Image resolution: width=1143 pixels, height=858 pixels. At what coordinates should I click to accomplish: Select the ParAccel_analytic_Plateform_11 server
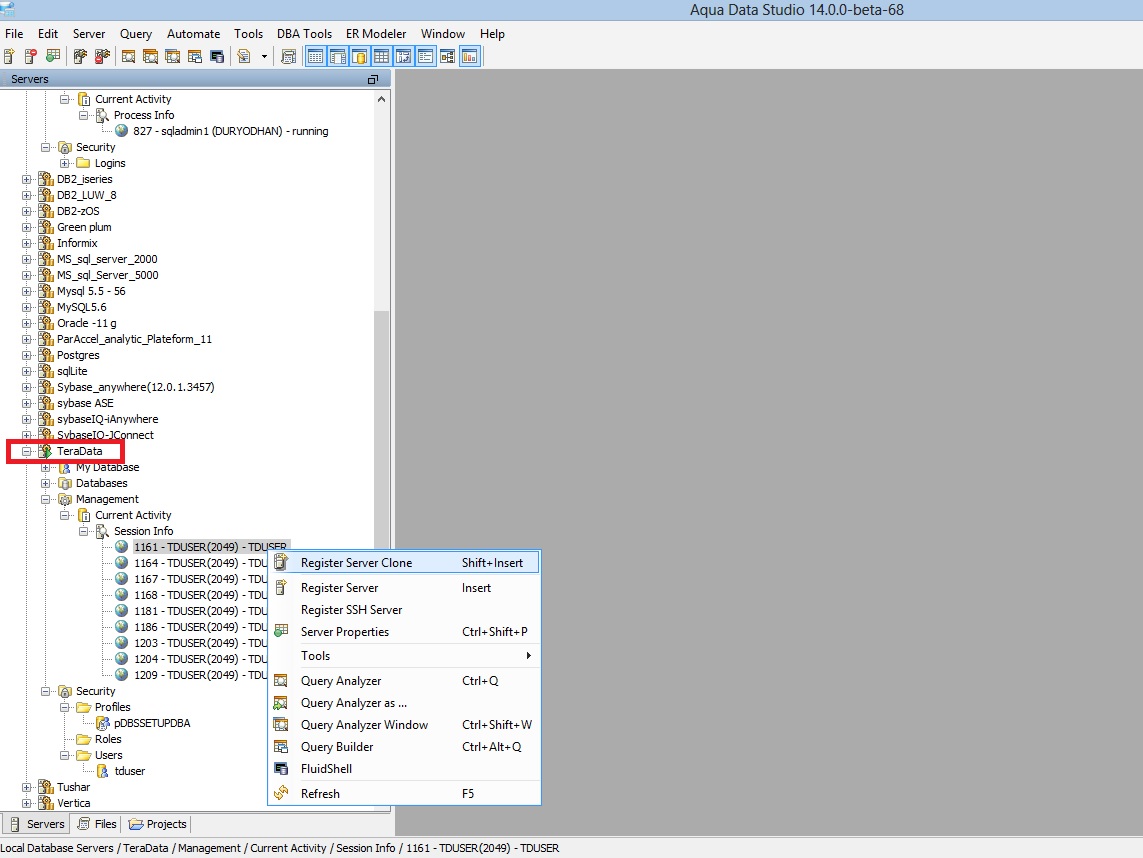point(134,339)
